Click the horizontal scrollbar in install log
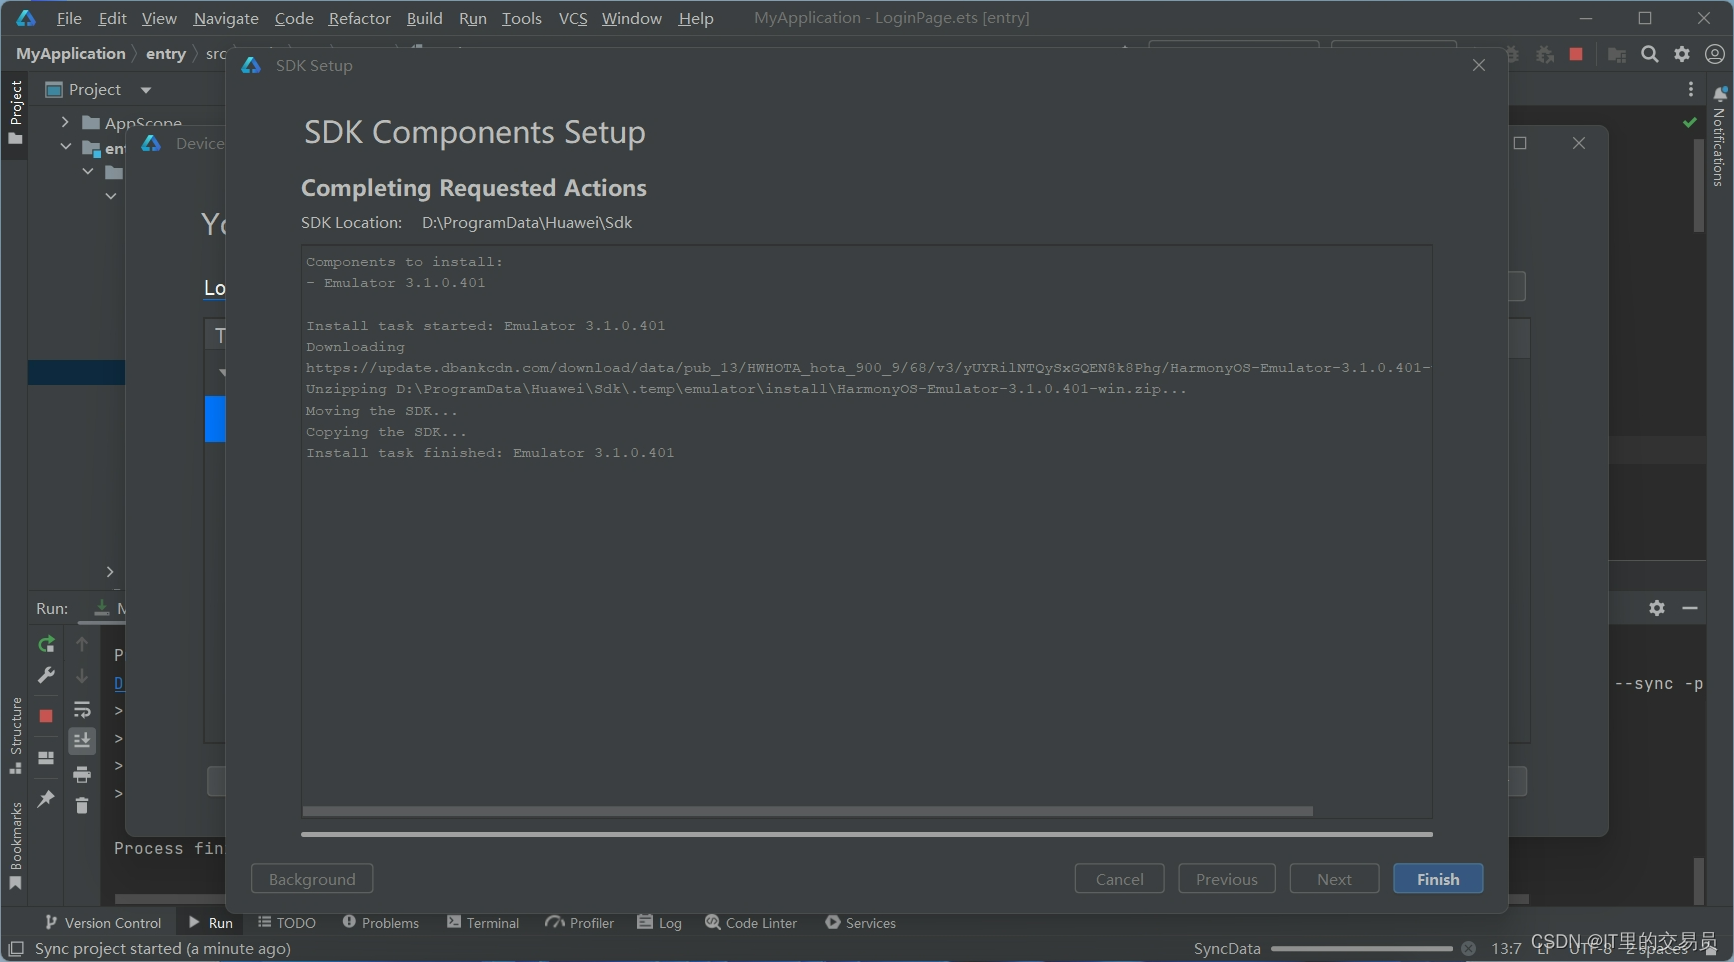1734x962 pixels. (808, 811)
